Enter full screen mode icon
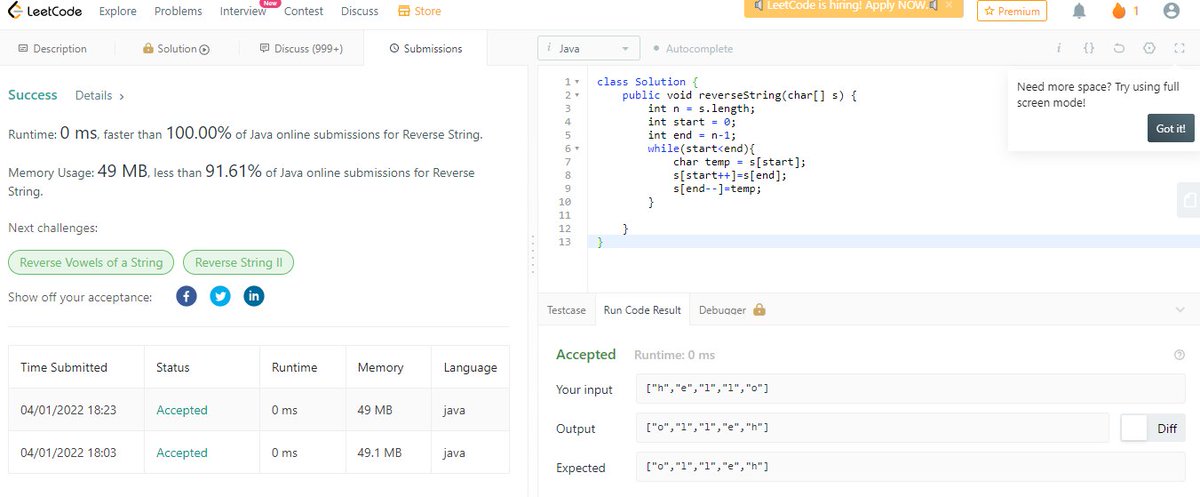Screen dimensions: 1200x497 point(1178,48)
